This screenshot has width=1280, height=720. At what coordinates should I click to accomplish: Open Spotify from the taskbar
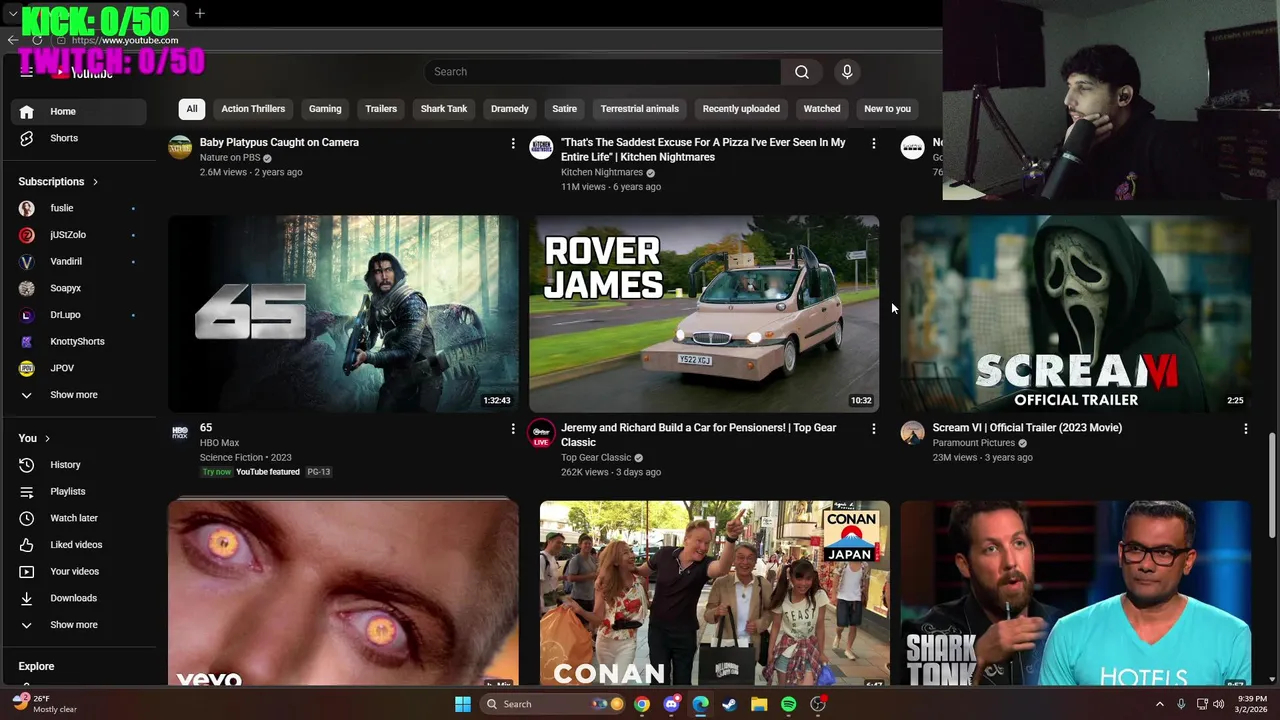[788, 704]
